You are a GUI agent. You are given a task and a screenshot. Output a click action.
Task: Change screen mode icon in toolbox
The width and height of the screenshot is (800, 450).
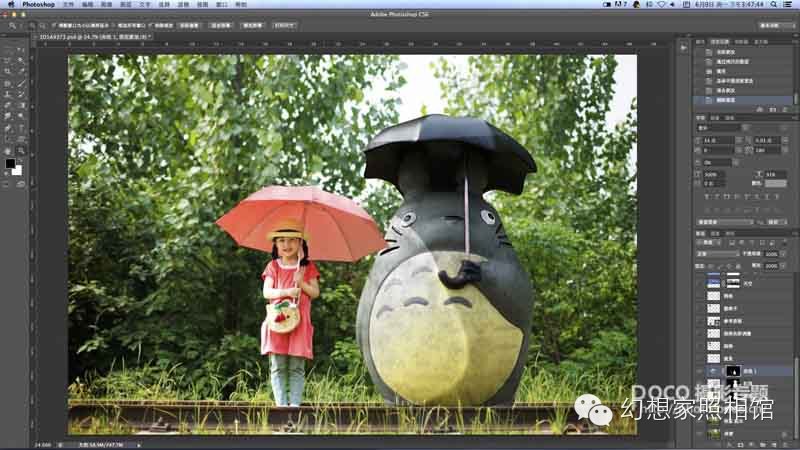coord(20,185)
